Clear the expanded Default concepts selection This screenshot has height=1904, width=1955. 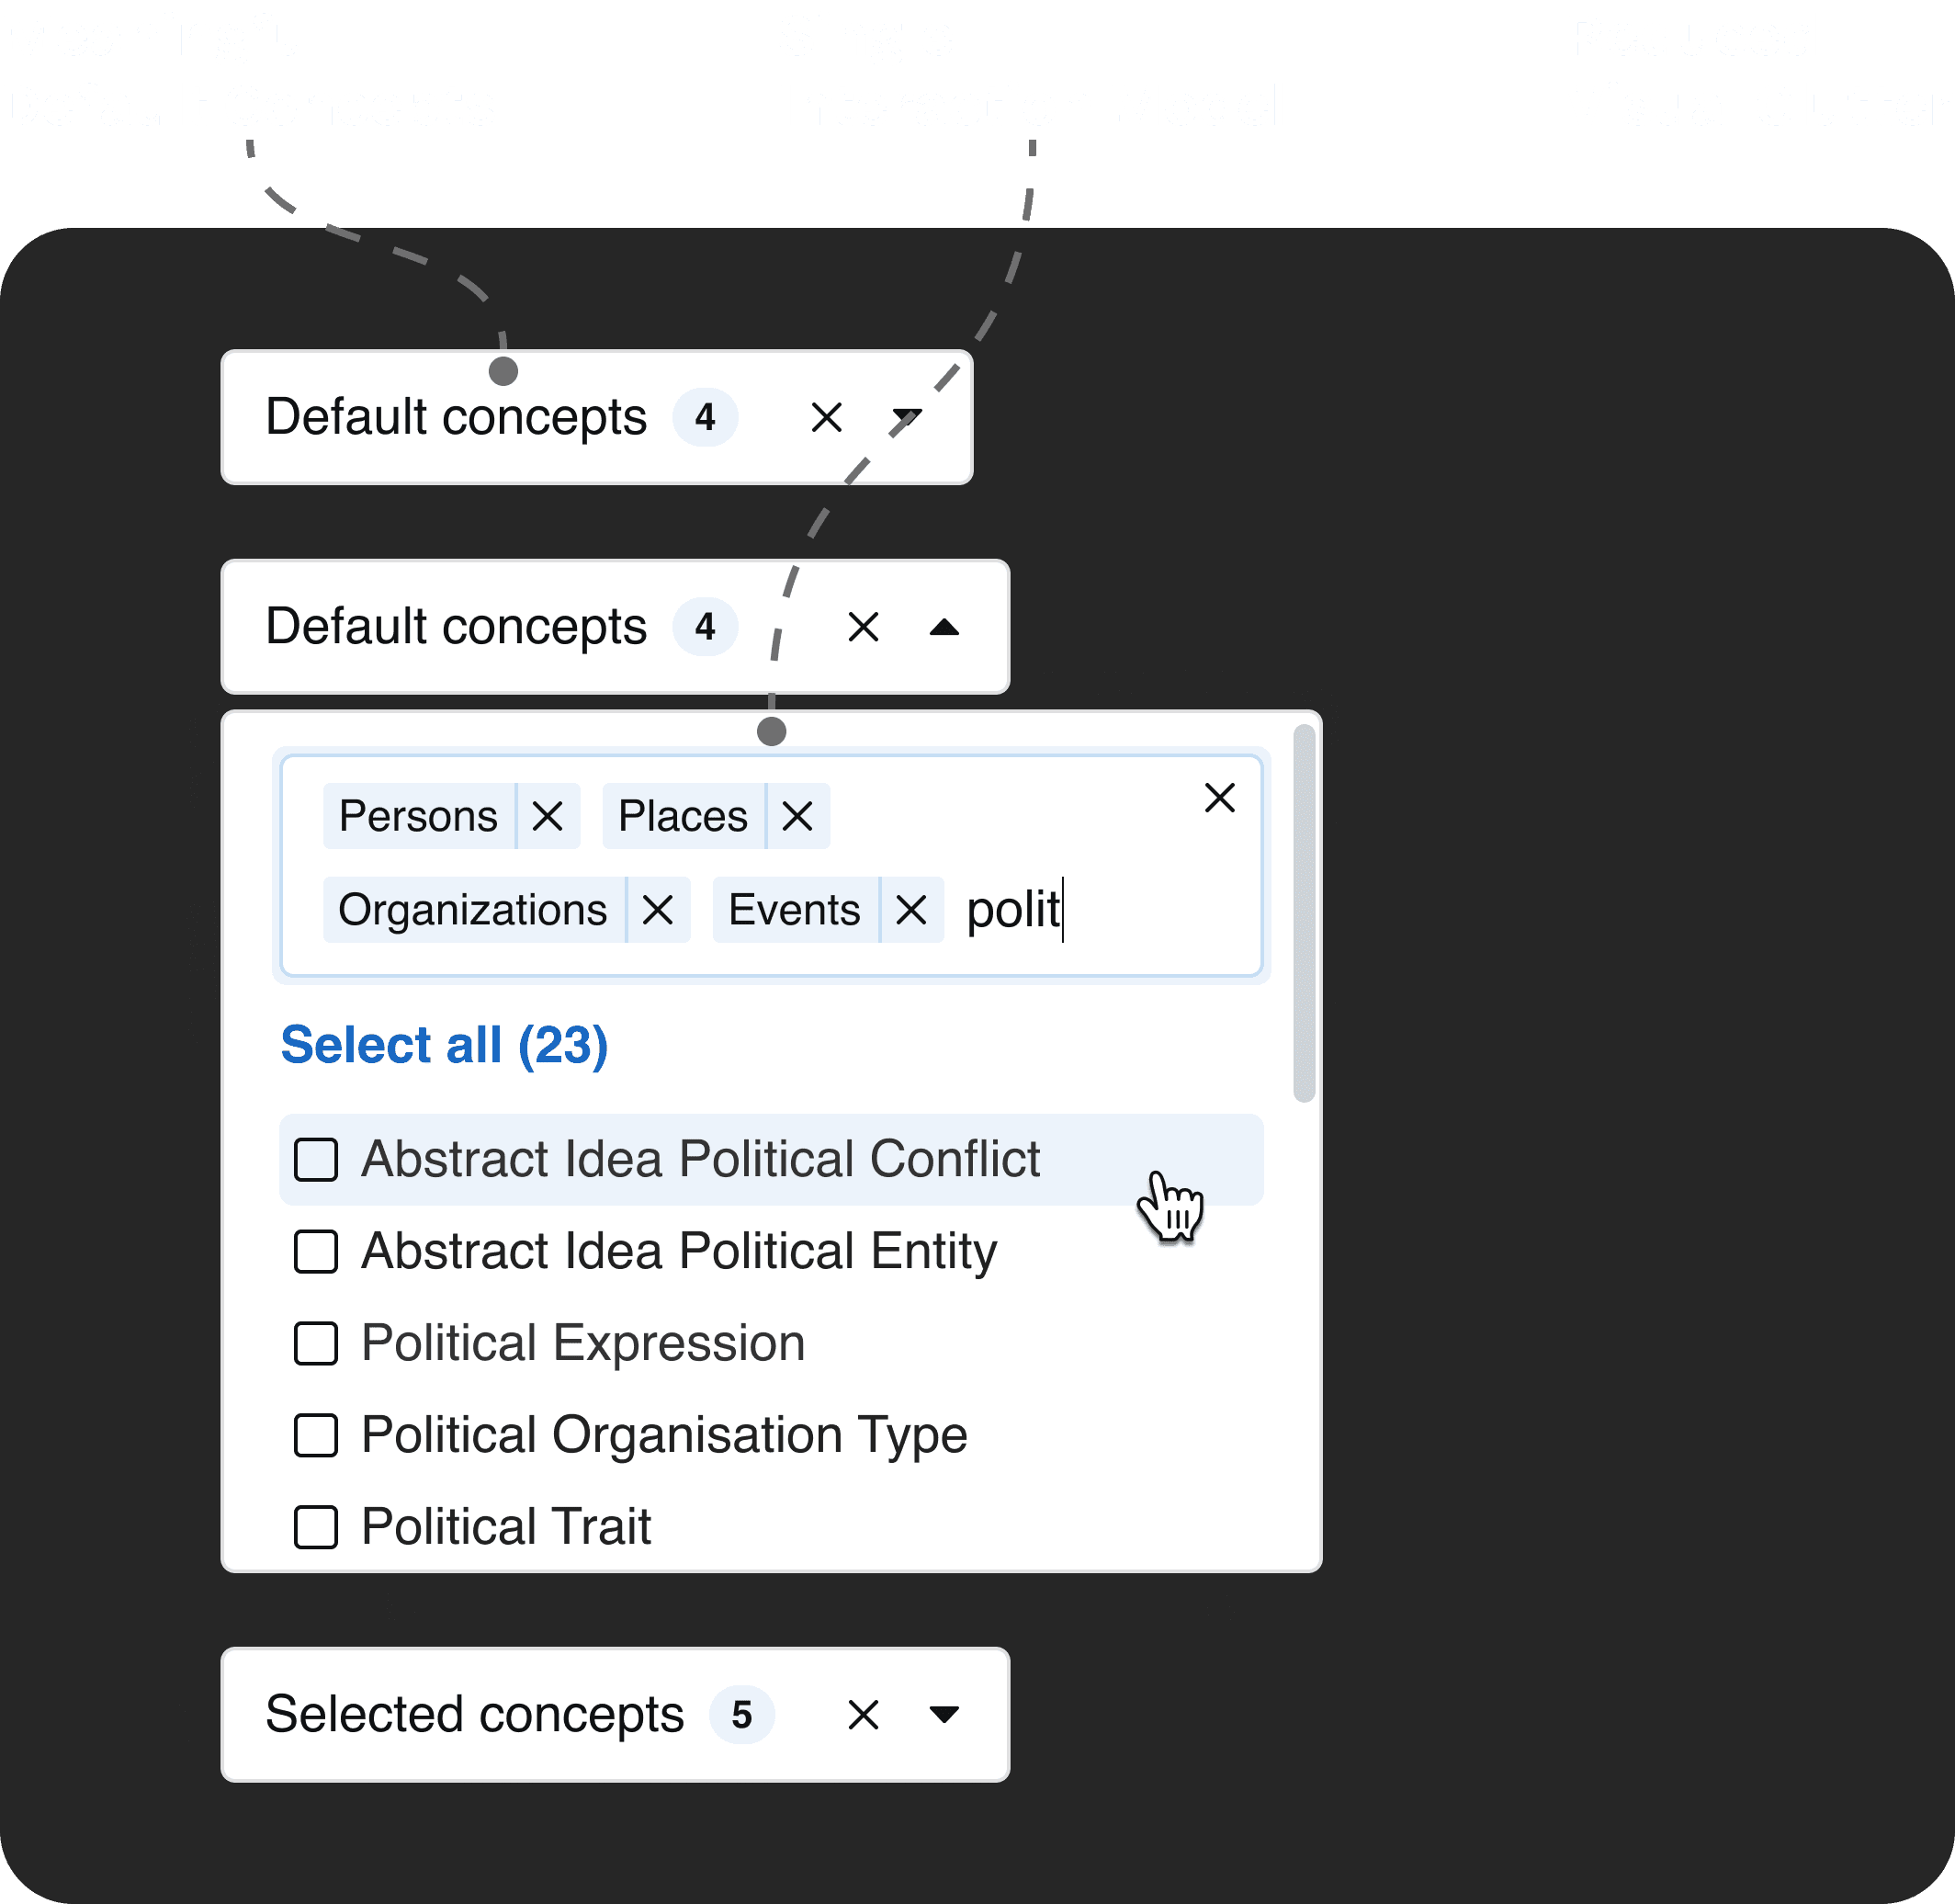864,627
